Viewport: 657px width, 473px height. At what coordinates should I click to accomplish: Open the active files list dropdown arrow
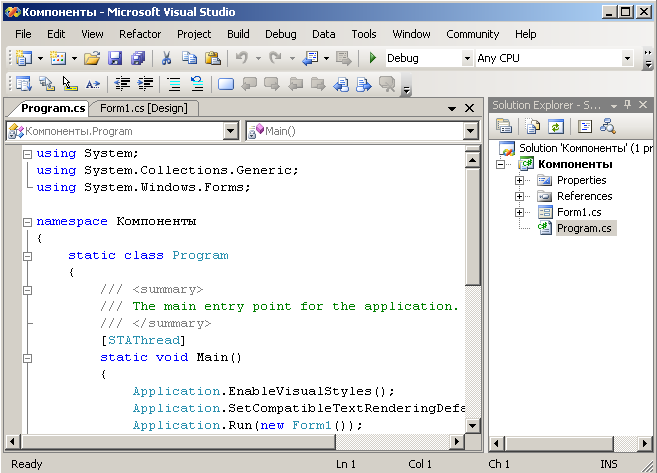coord(452,109)
